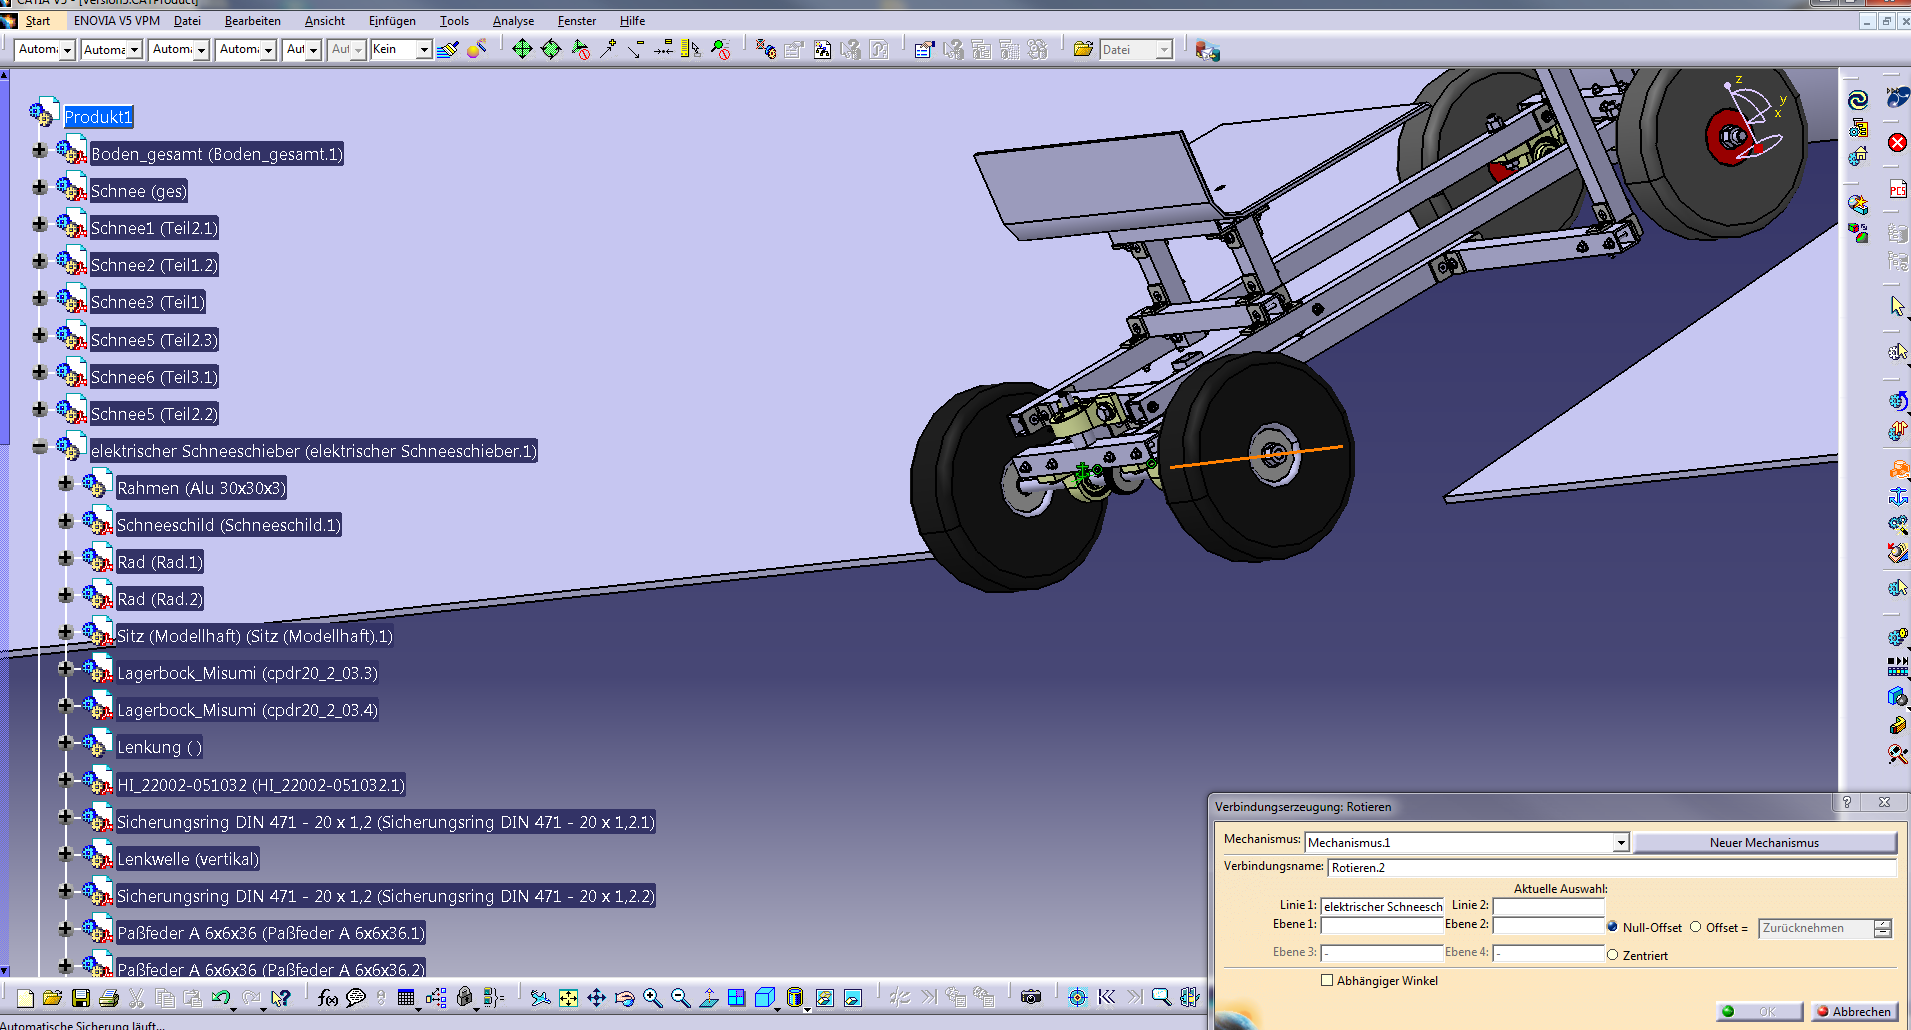This screenshot has width=1911, height=1030.
Task: Click the Linie 2 input field
Action: click(x=1548, y=906)
